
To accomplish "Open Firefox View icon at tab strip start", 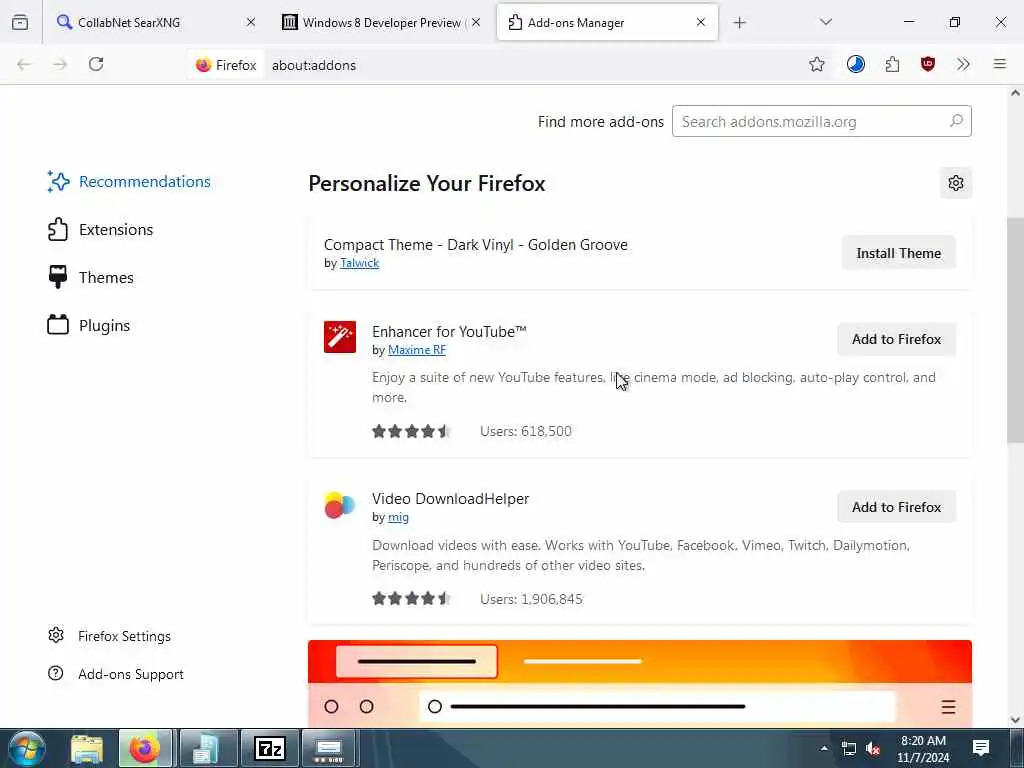I will pos(20,22).
